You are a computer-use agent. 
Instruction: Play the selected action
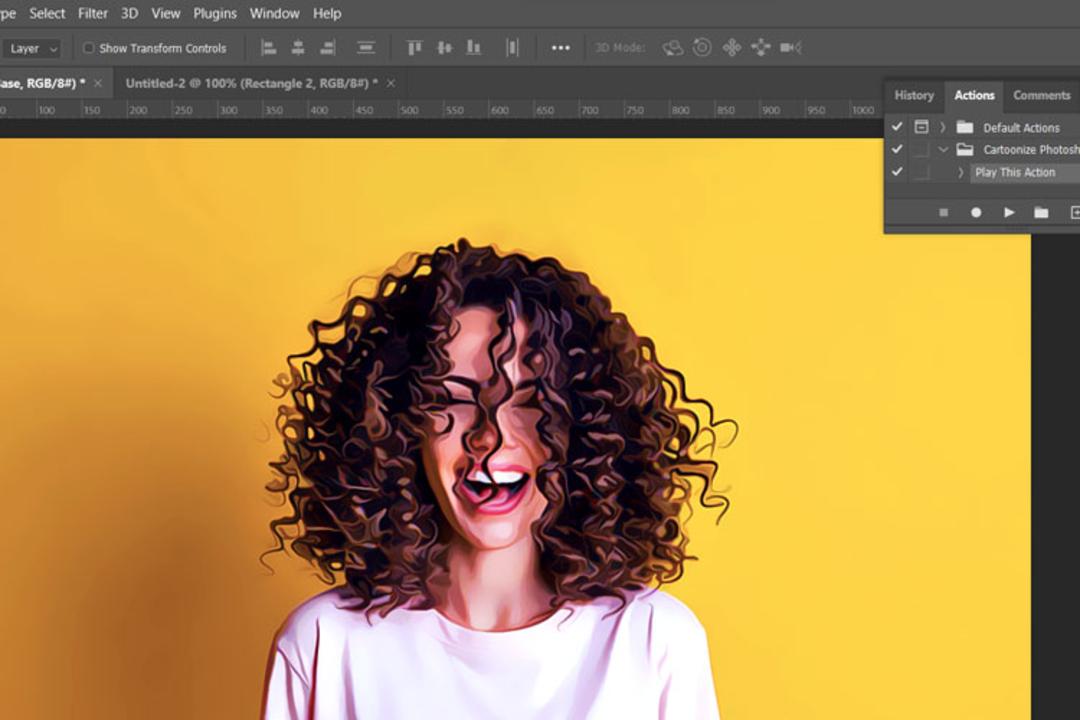pos(1009,212)
